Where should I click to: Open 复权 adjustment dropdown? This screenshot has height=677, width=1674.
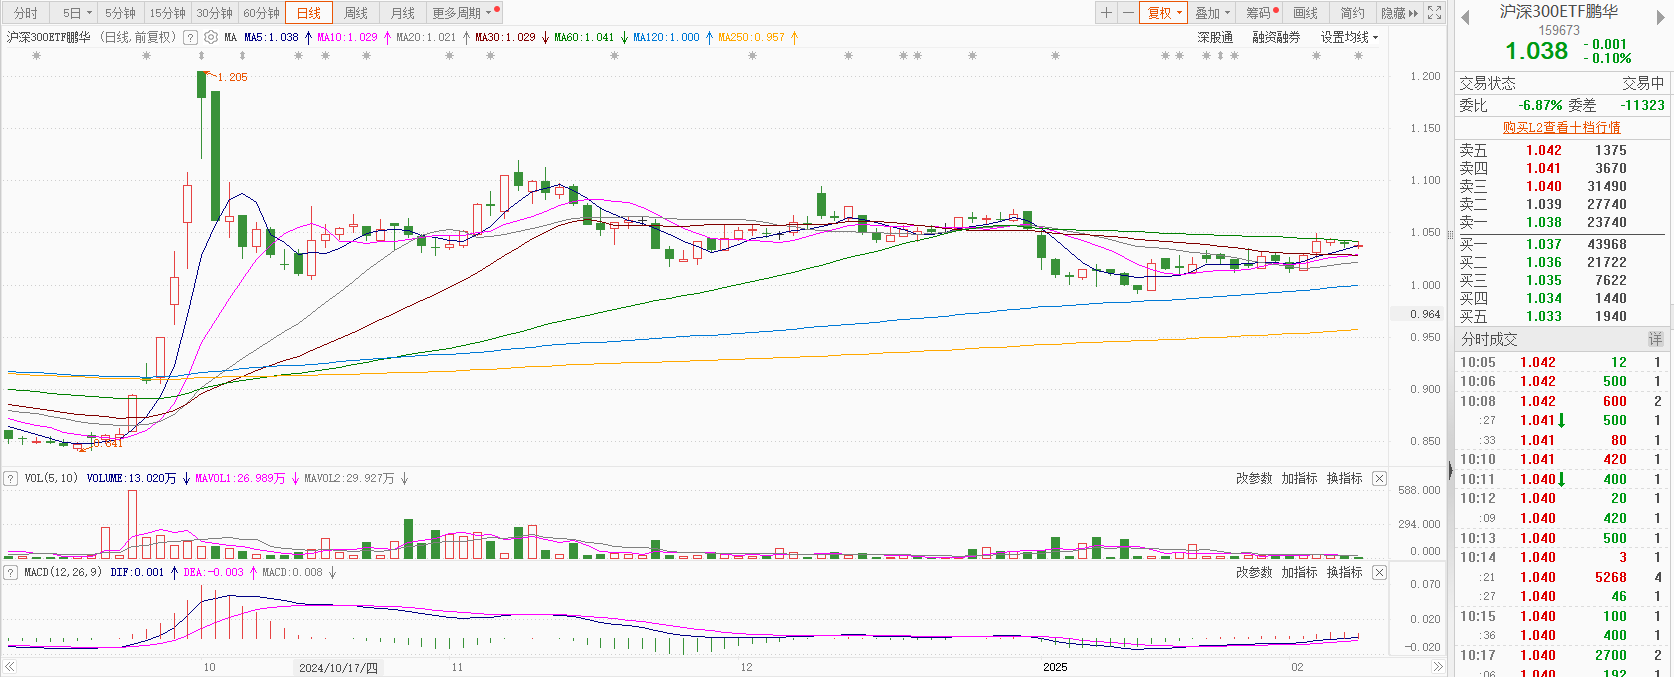pos(1165,13)
